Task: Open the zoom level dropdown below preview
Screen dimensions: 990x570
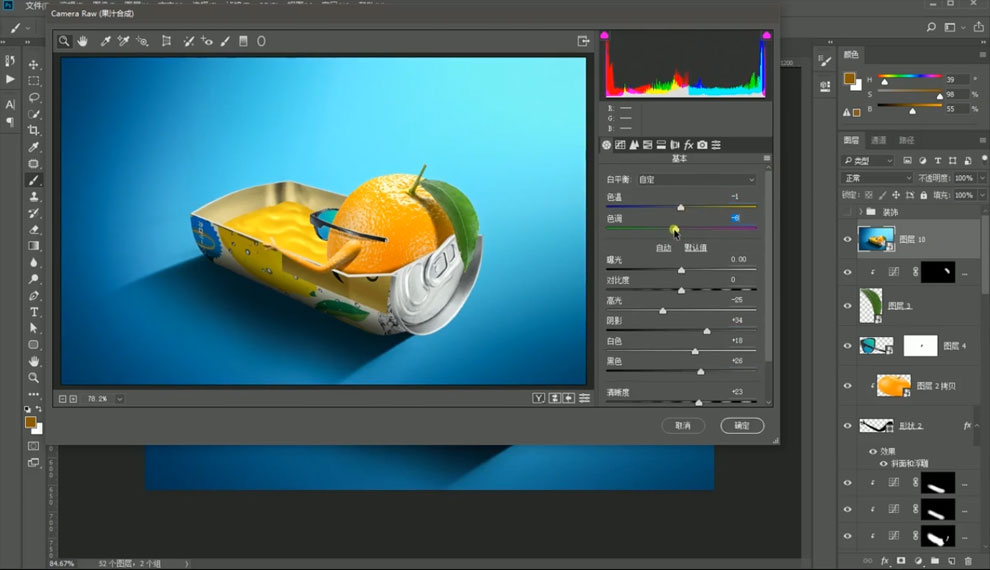Action: [119, 399]
